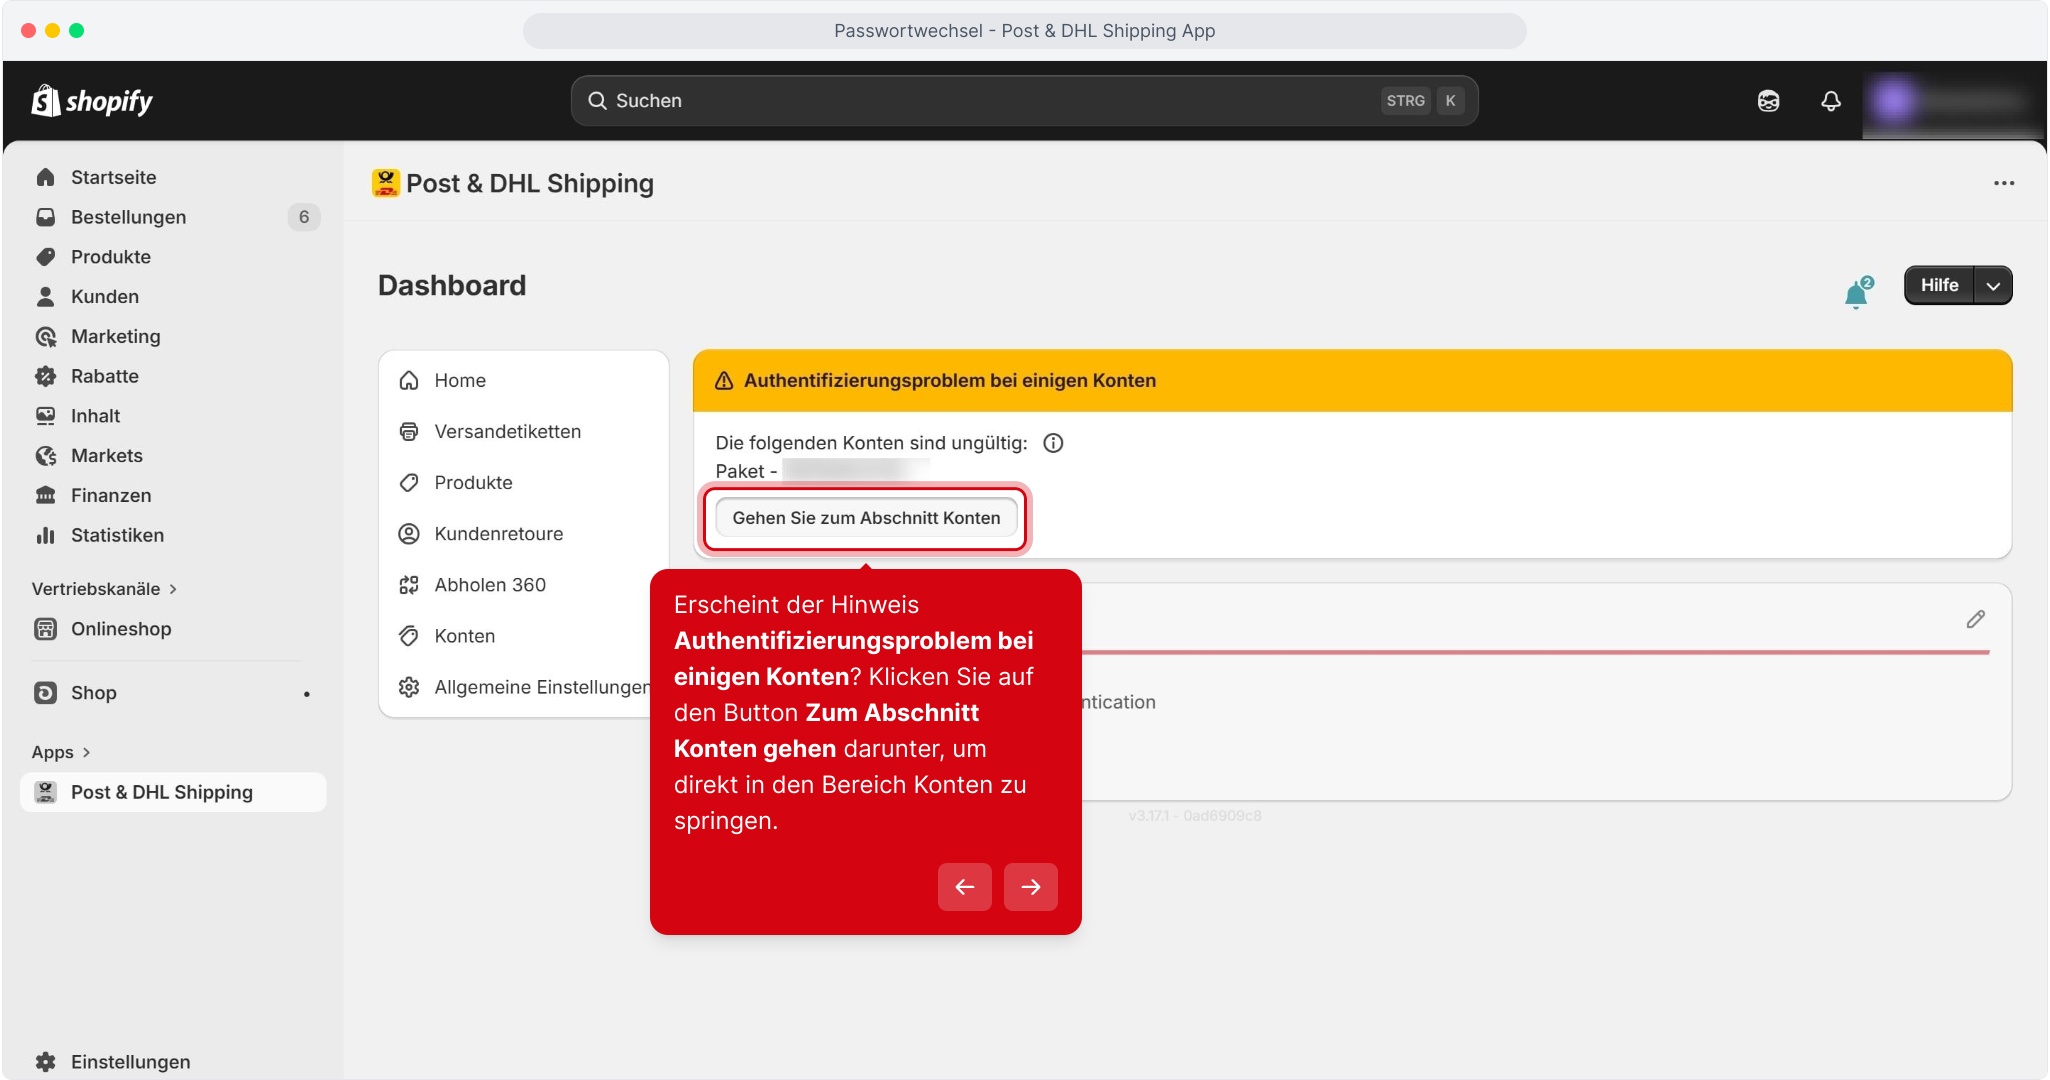Click the Rabatte discount badge icon
The height and width of the screenshot is (1080, 2050).
[45, 376]
